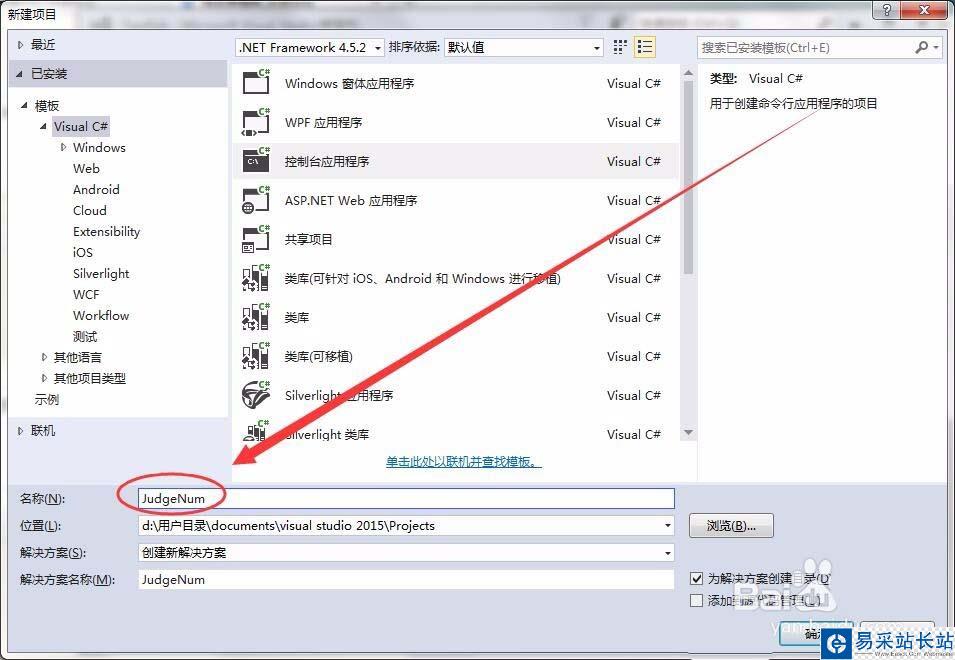Select the 类库(可移植) template icon
Screen dimensions: 955x660
pyautogui.click(x=256, y=355)
